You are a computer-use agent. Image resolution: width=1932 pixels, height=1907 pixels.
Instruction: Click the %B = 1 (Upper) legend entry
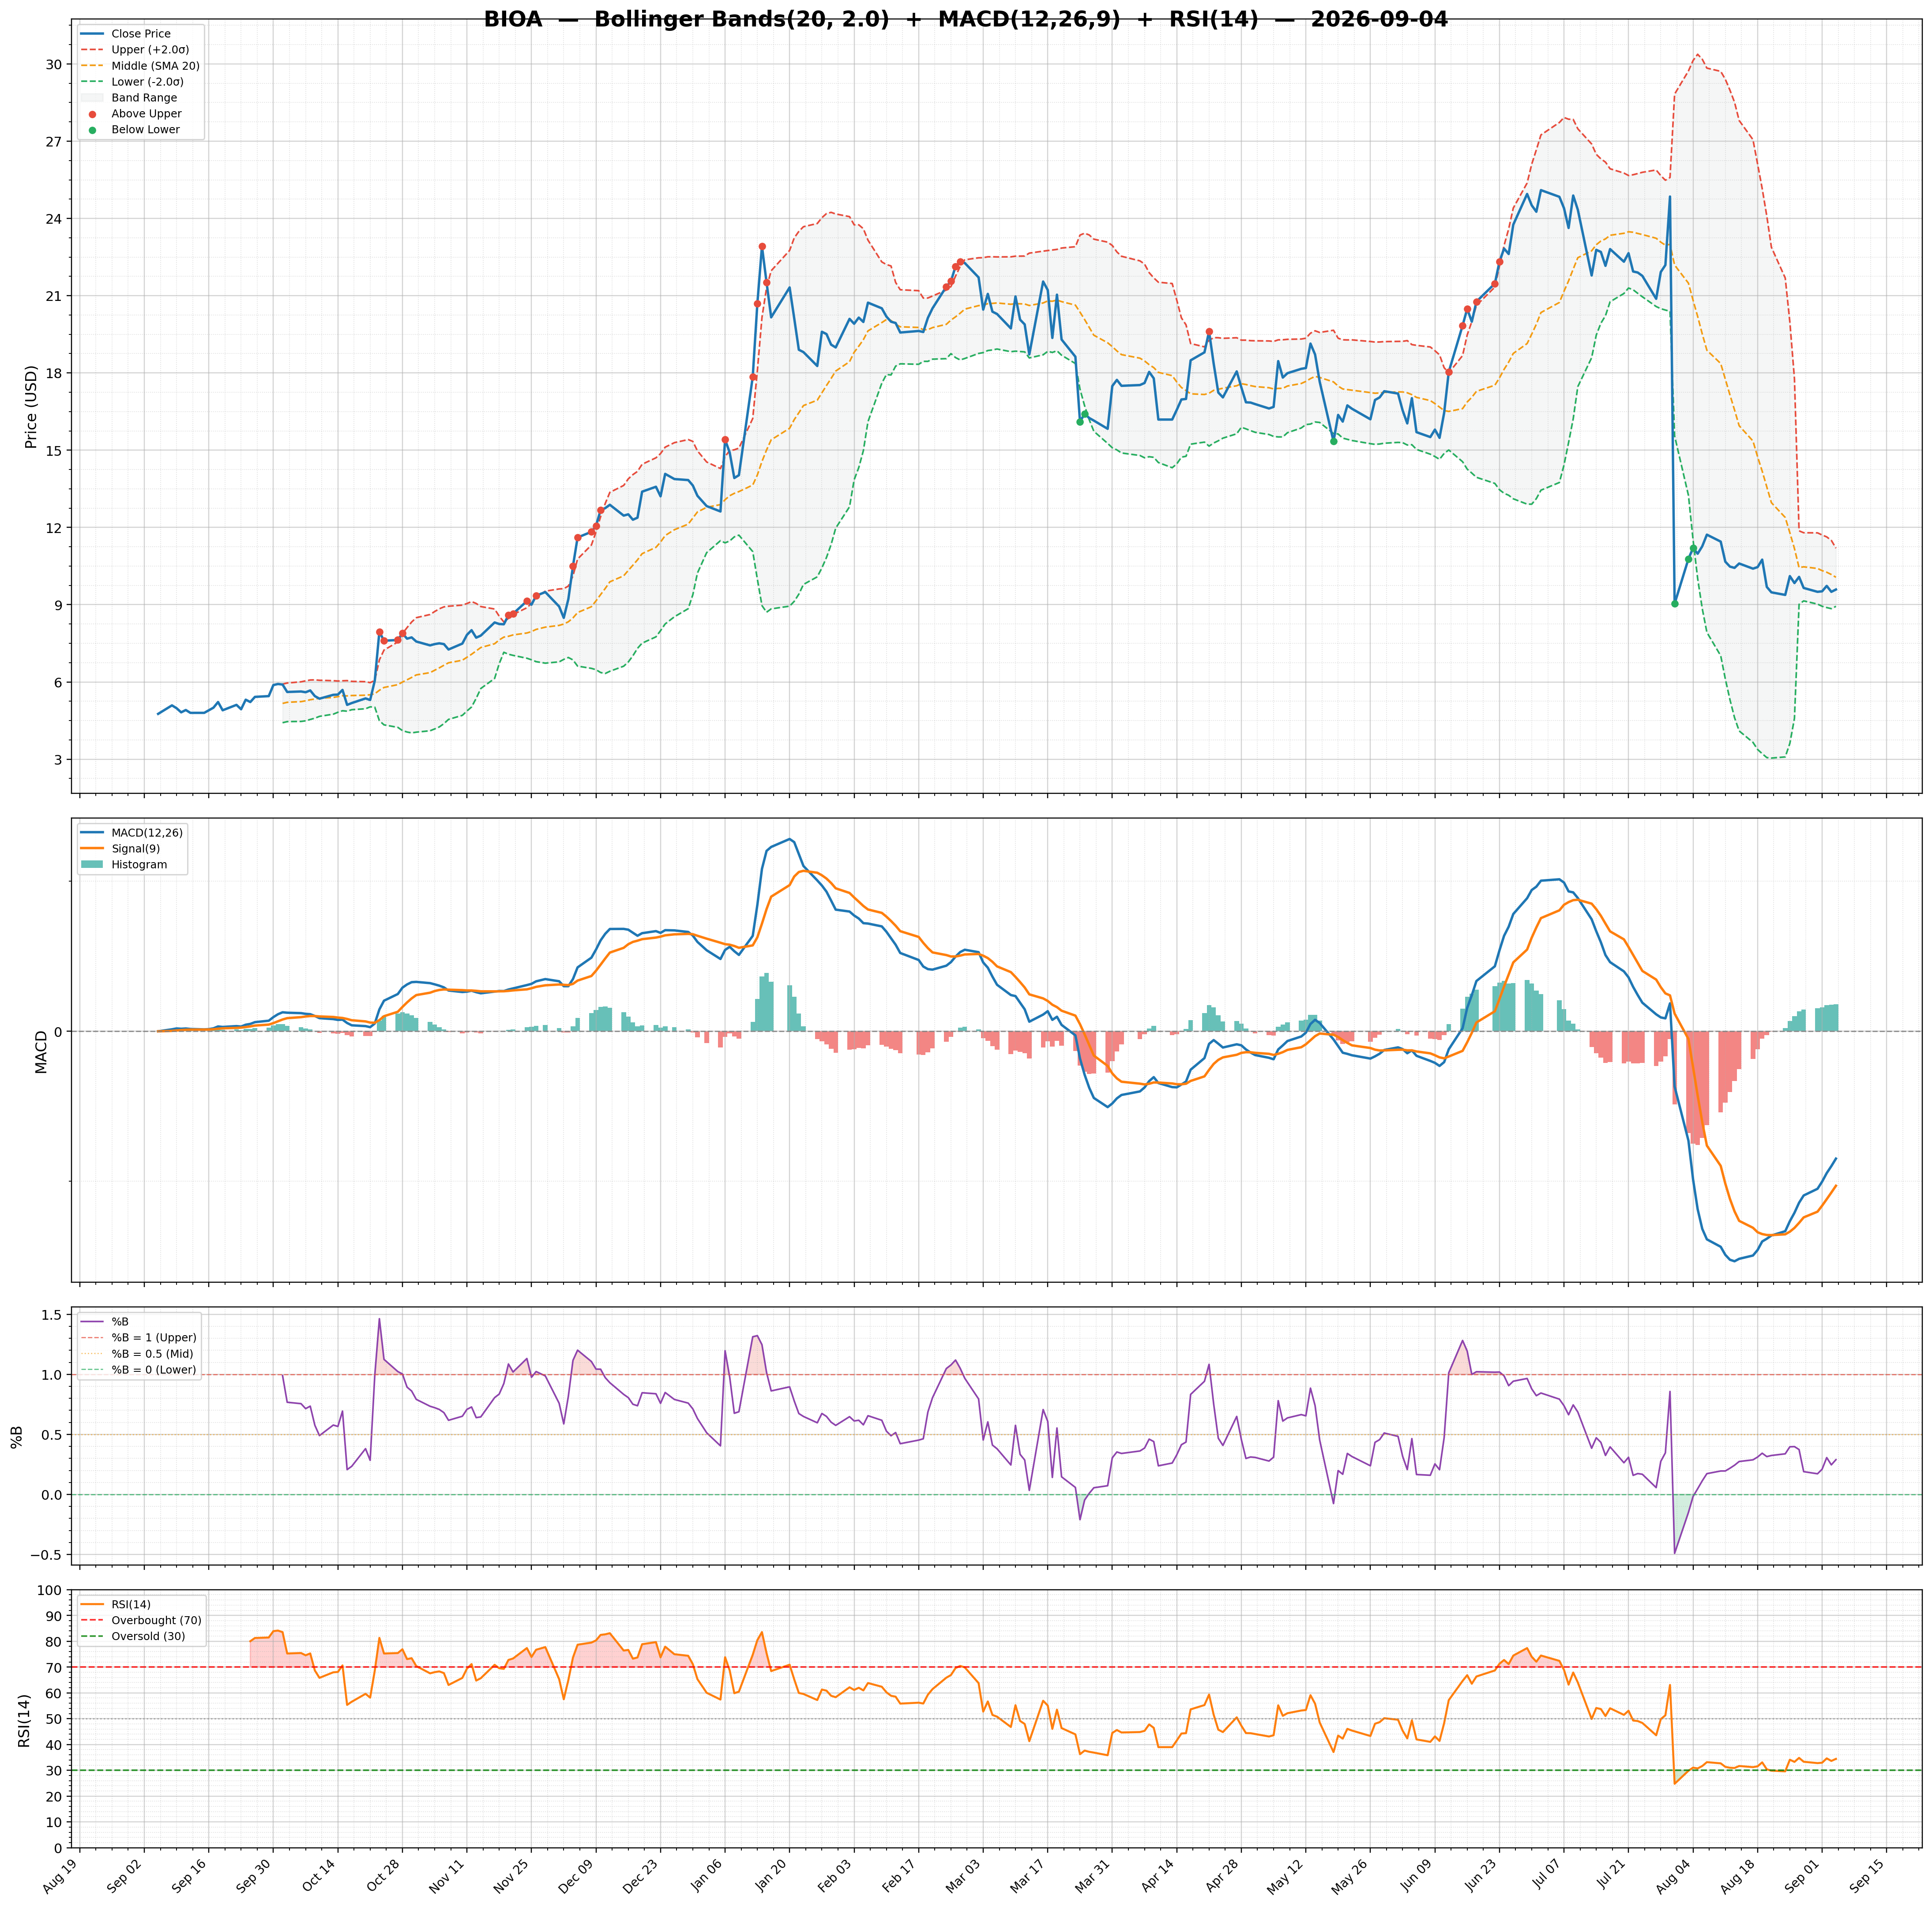tap(139, 1338)
